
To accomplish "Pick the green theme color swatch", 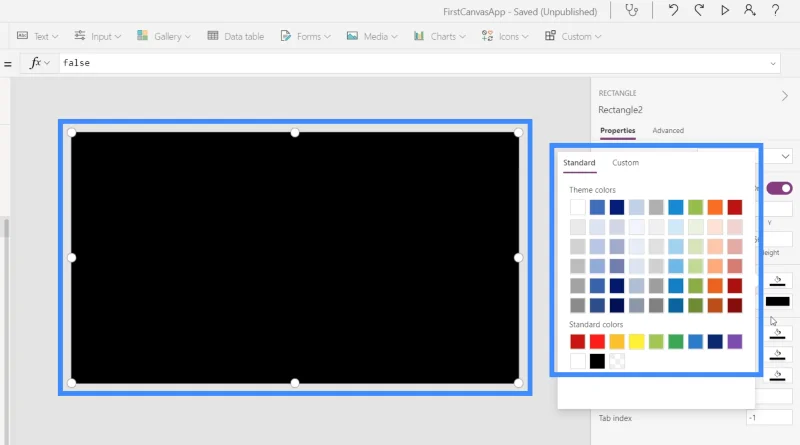I will (x=695, y=207).
